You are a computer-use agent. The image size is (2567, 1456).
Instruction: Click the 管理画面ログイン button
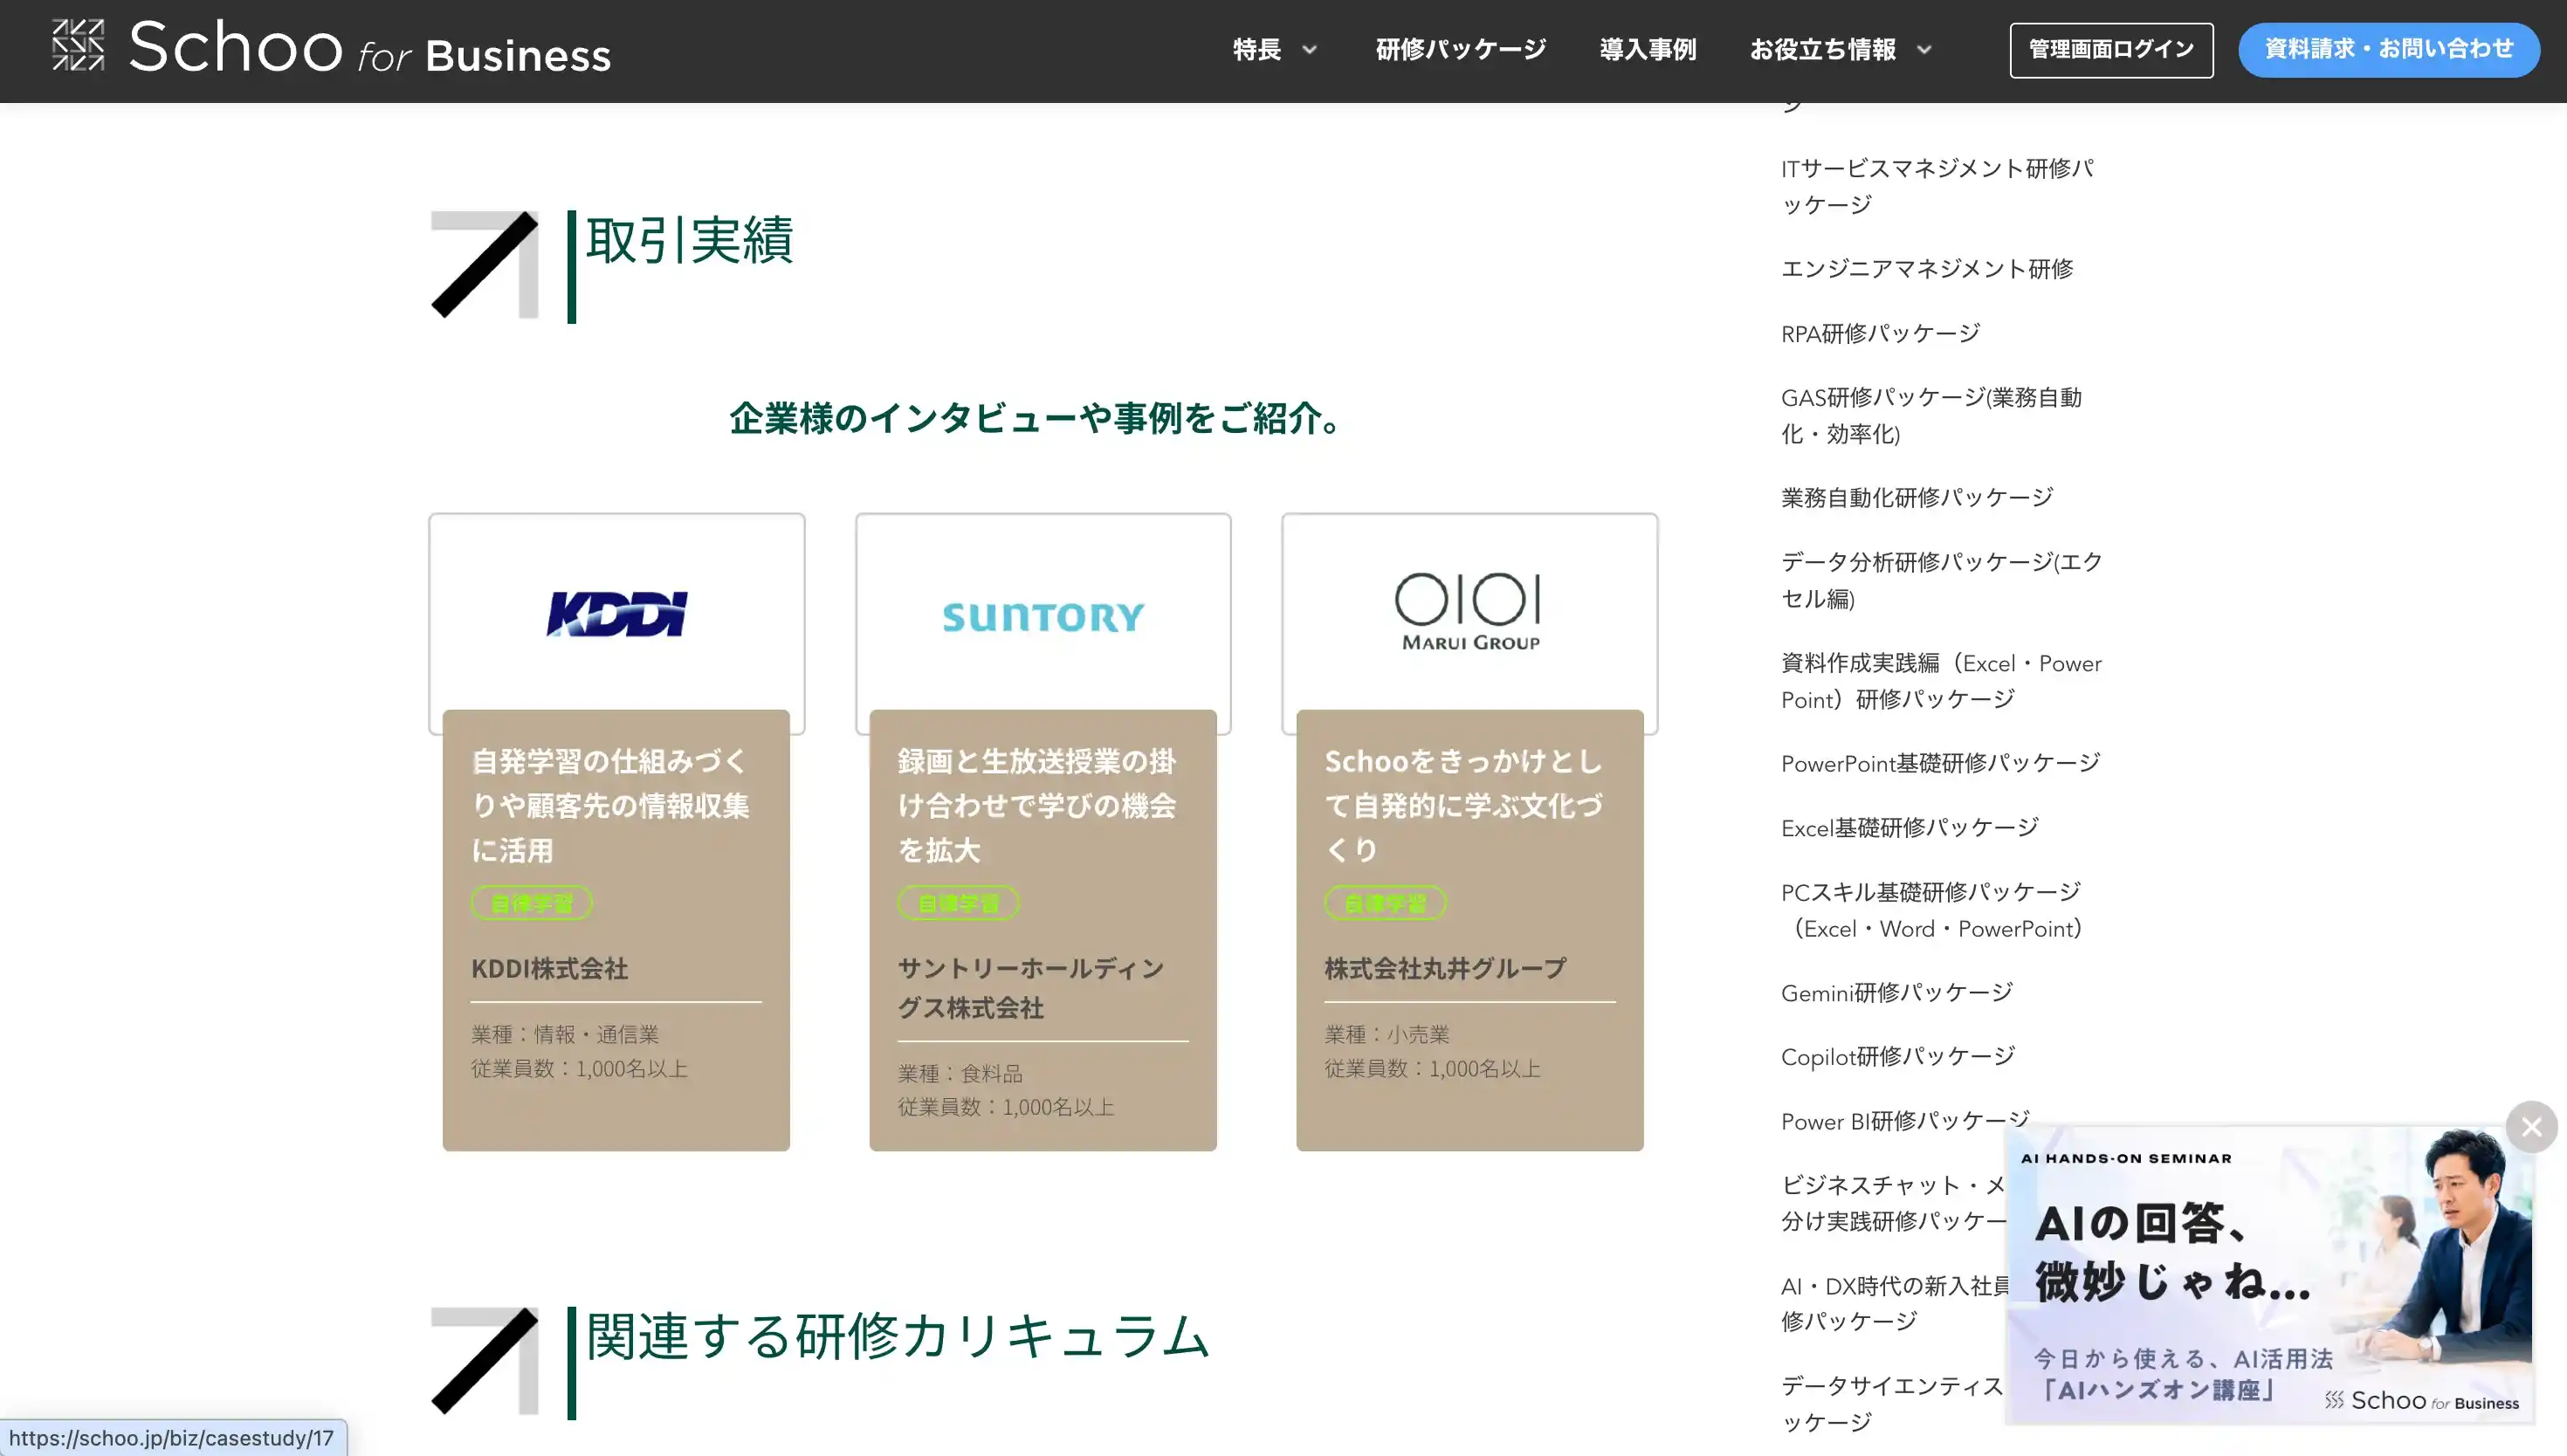(x=2111, y=50)
